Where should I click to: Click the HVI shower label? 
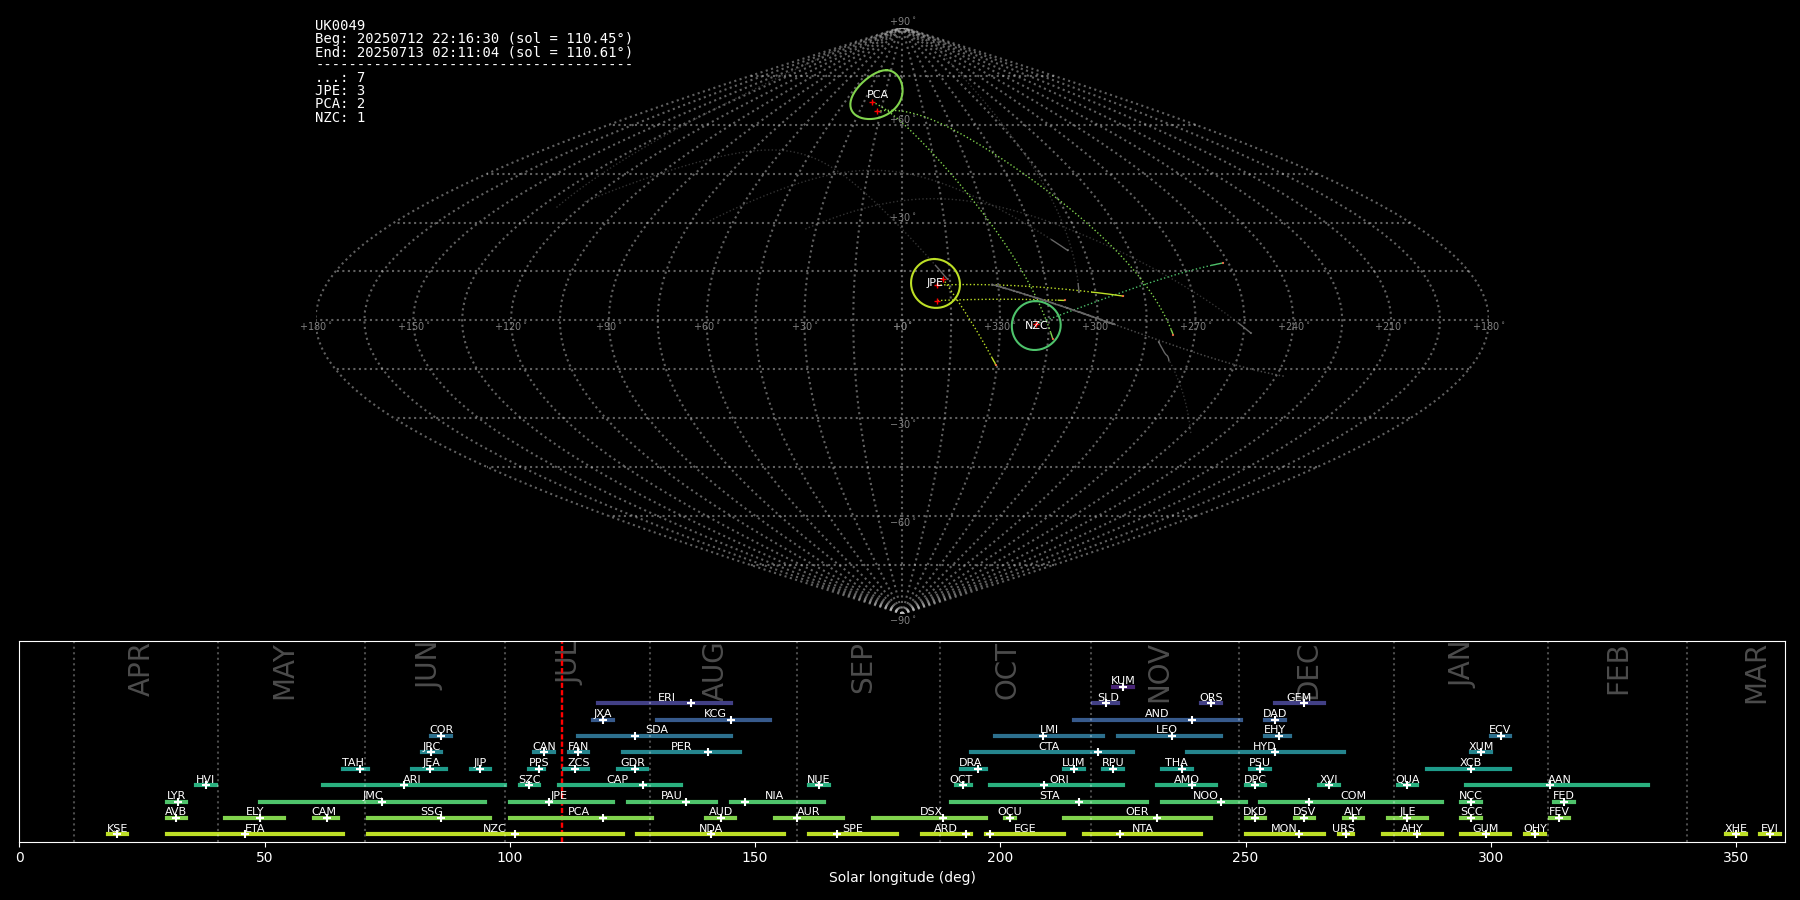coord(205,779)
